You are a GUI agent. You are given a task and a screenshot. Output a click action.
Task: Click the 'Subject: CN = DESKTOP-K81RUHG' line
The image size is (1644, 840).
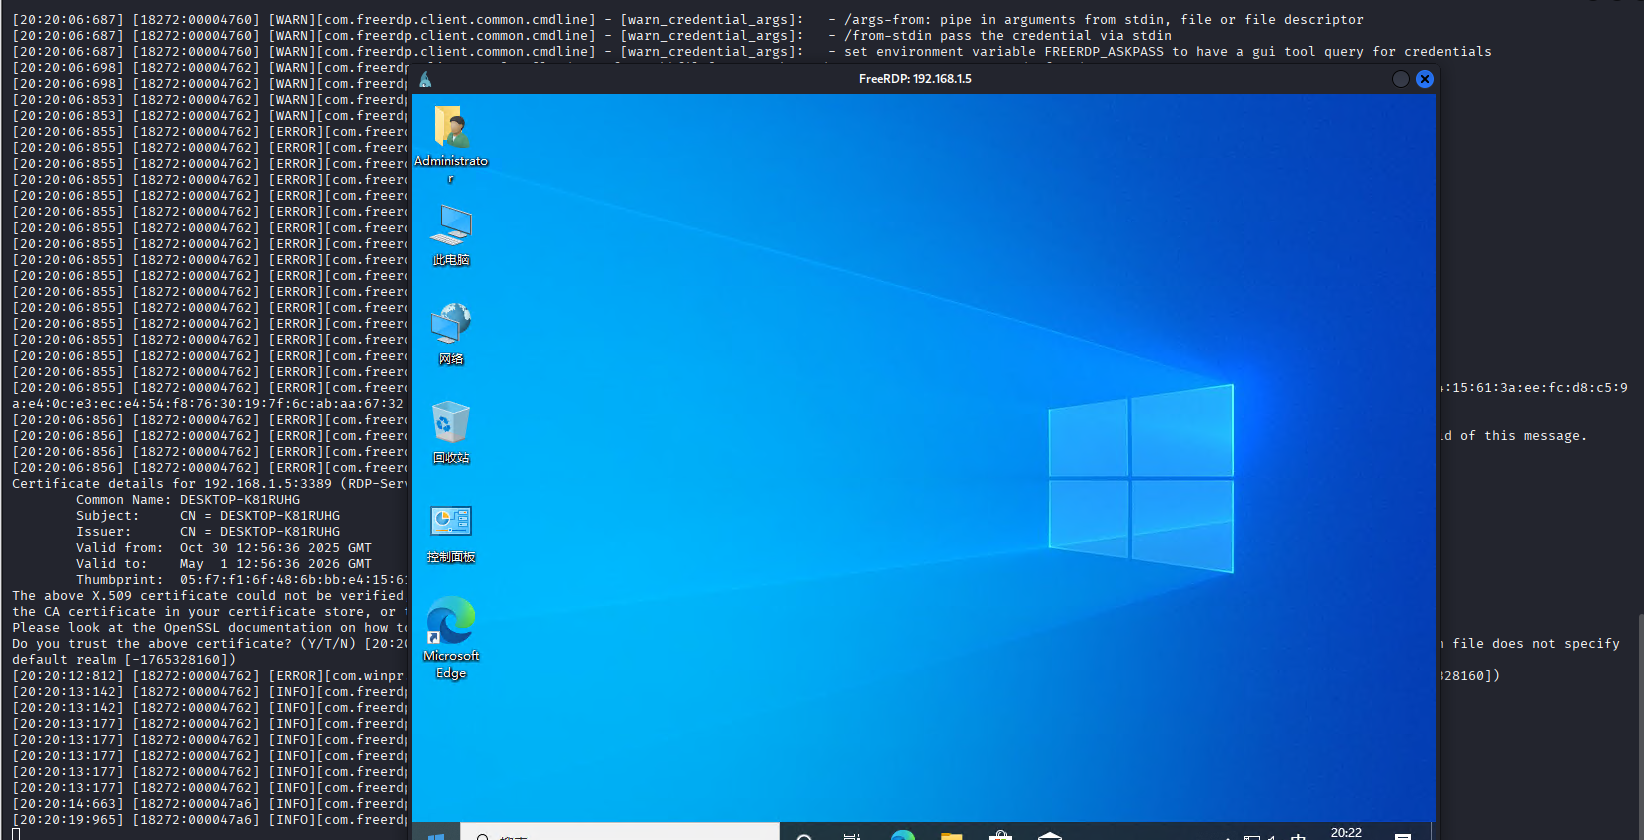click(208, 515)
